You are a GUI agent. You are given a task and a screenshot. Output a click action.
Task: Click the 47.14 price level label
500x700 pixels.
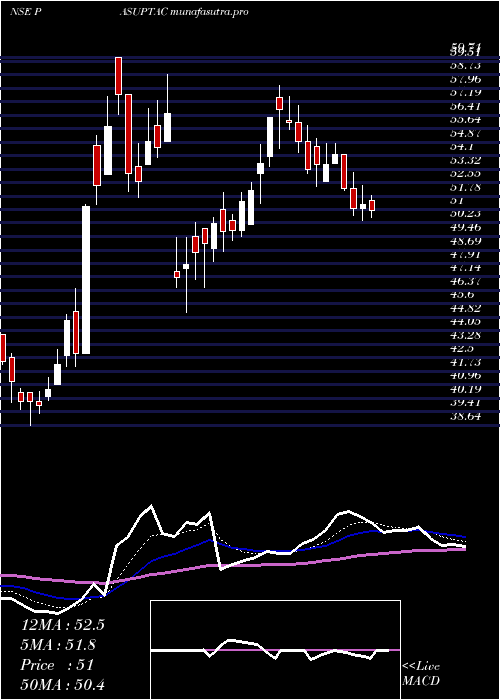[x=465, y=268]
